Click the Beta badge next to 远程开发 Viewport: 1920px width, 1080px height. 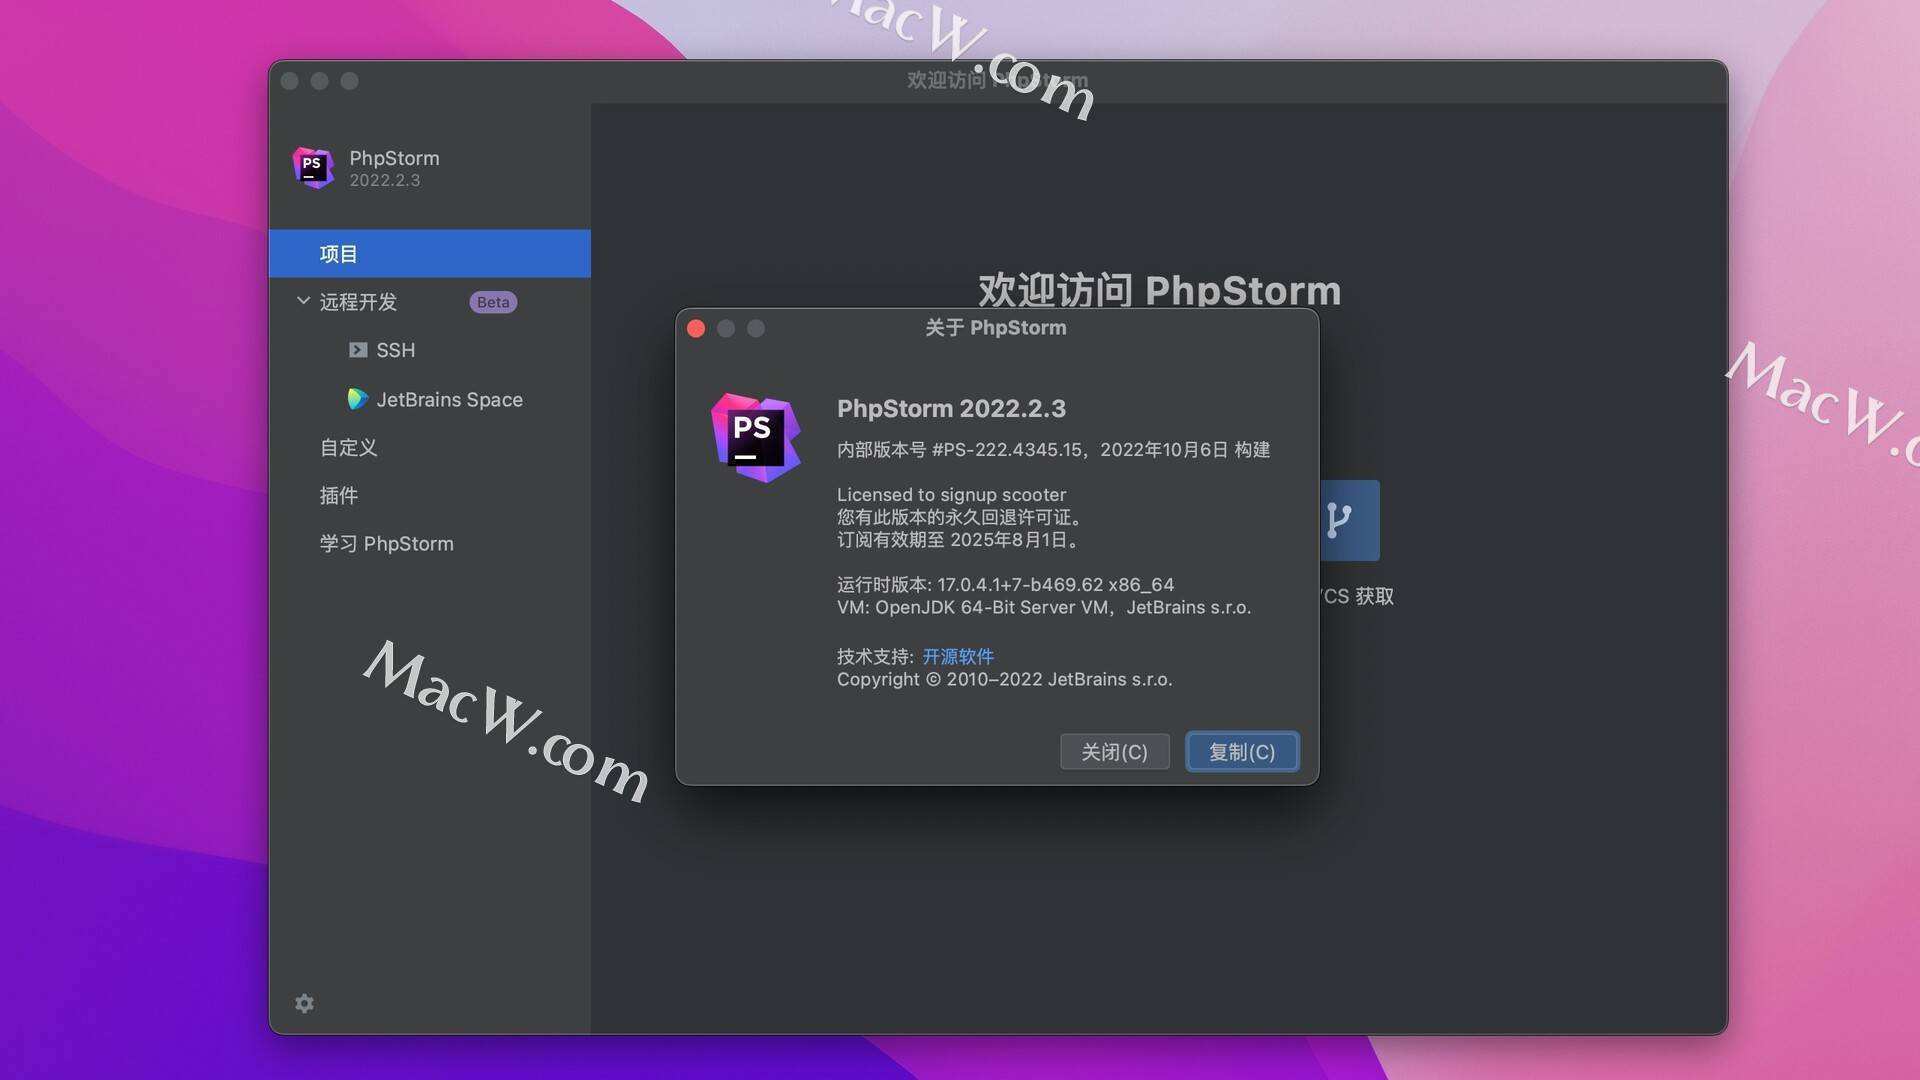click(x=493, y=302)
